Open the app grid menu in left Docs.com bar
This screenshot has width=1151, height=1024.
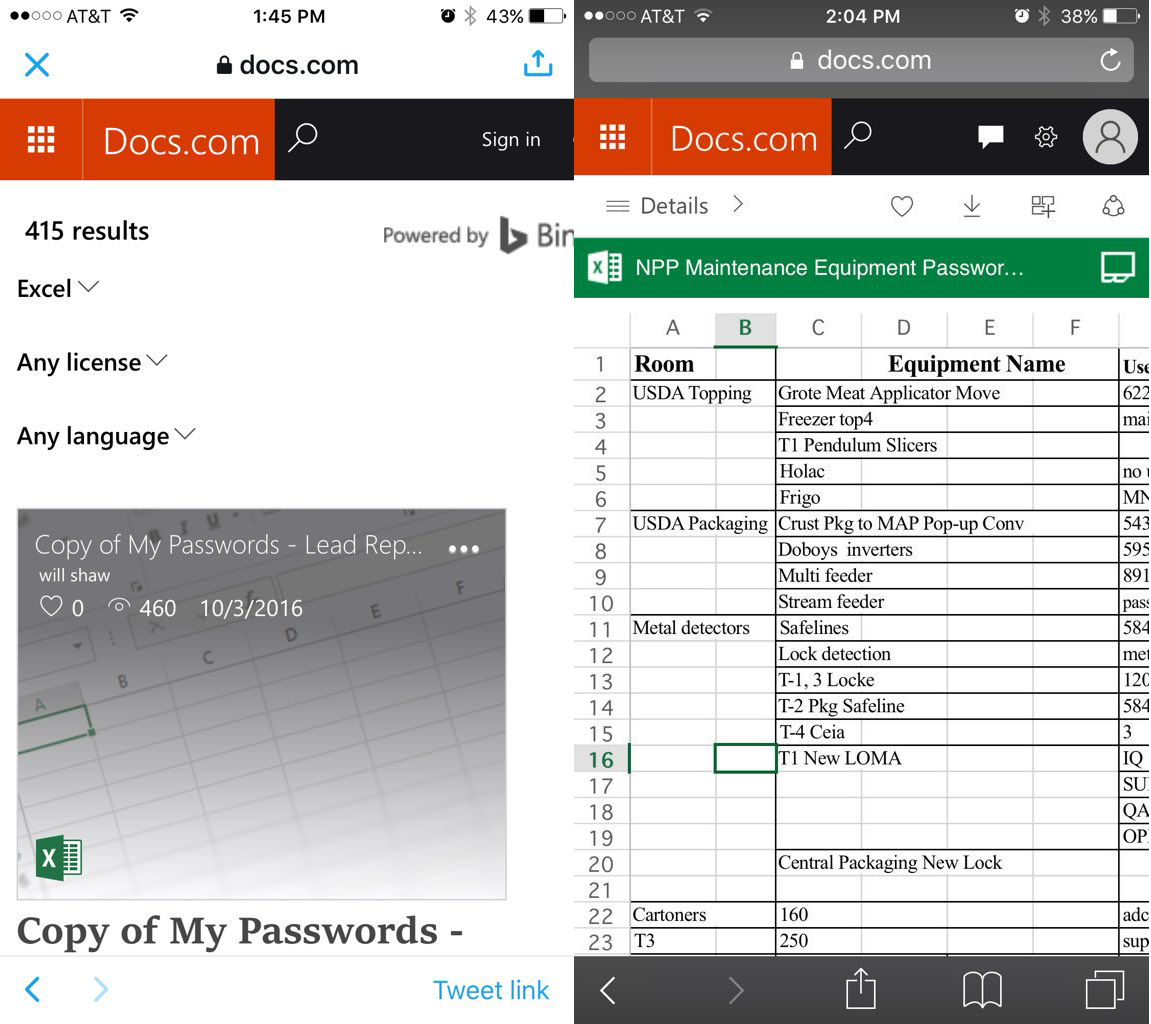(x=41, y=139)
